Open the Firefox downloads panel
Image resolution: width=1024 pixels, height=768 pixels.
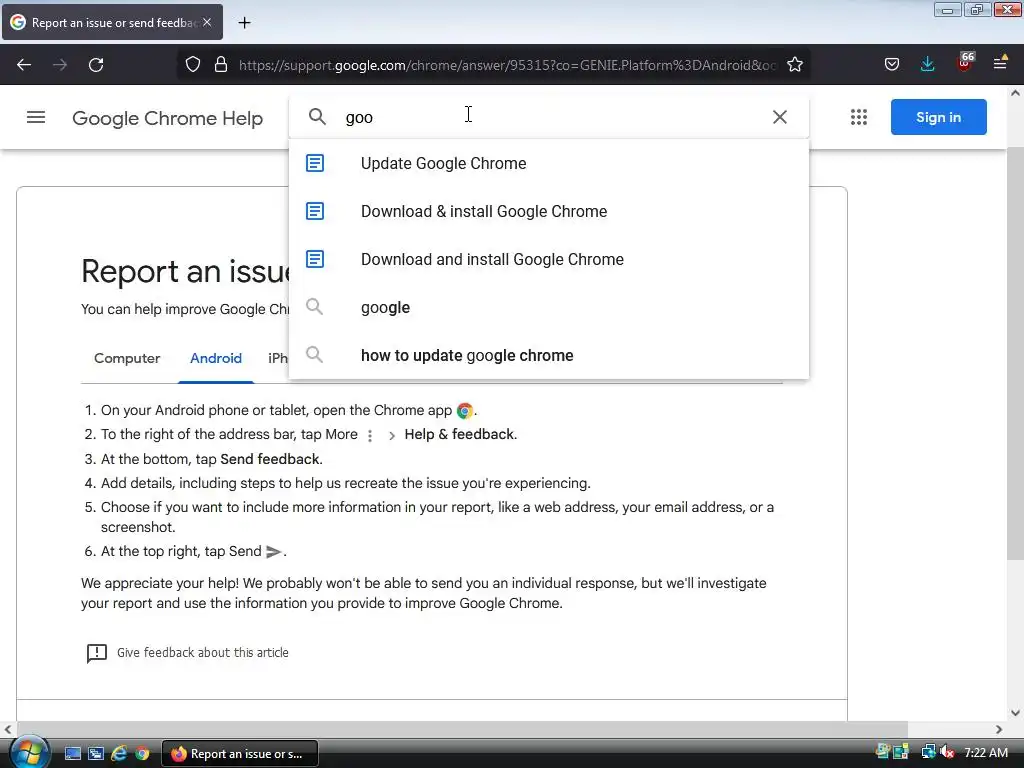click(x=927, y=65)
